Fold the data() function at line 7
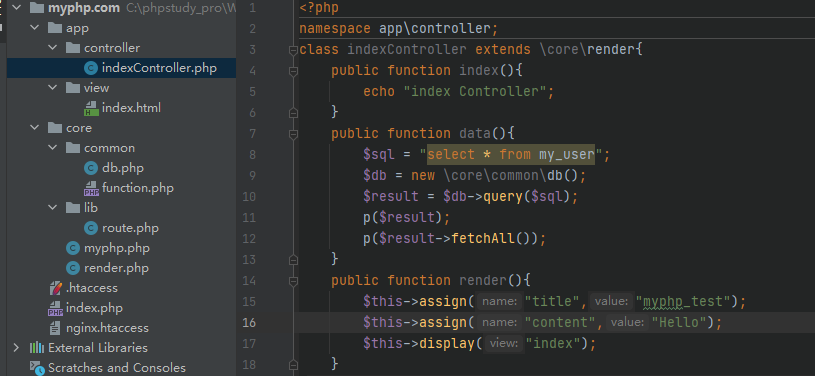 (x=293, y=134)
